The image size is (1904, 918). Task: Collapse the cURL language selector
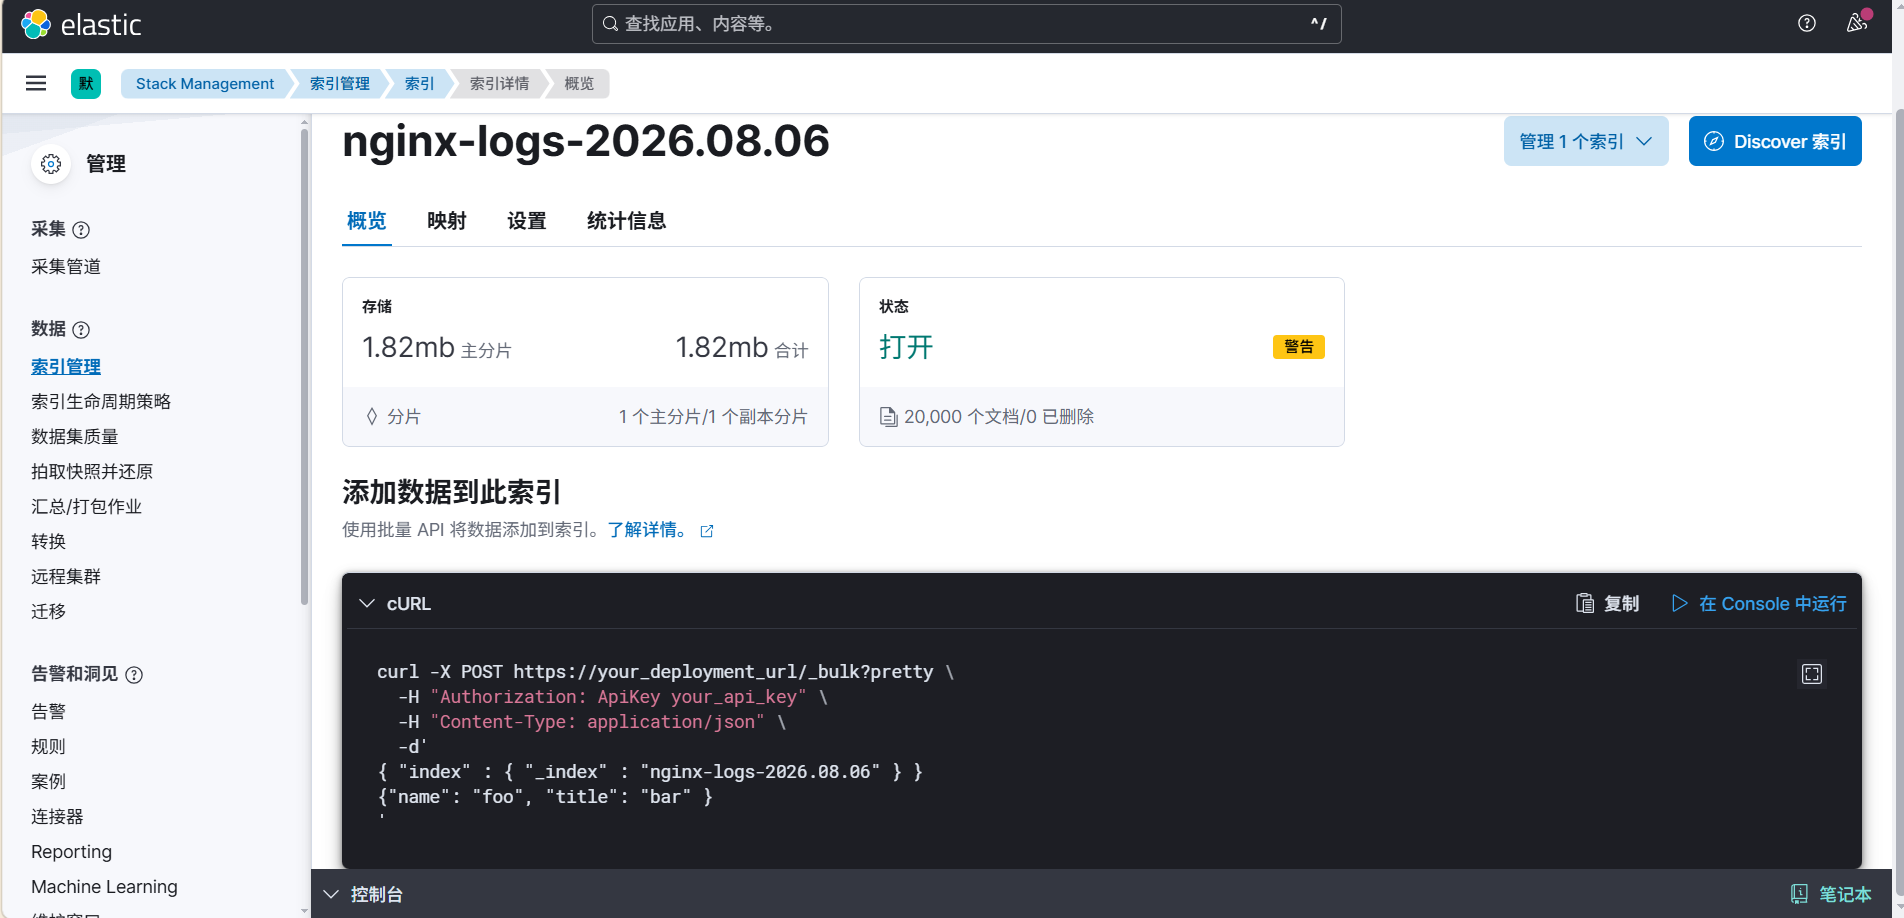[x=367, y=603]
